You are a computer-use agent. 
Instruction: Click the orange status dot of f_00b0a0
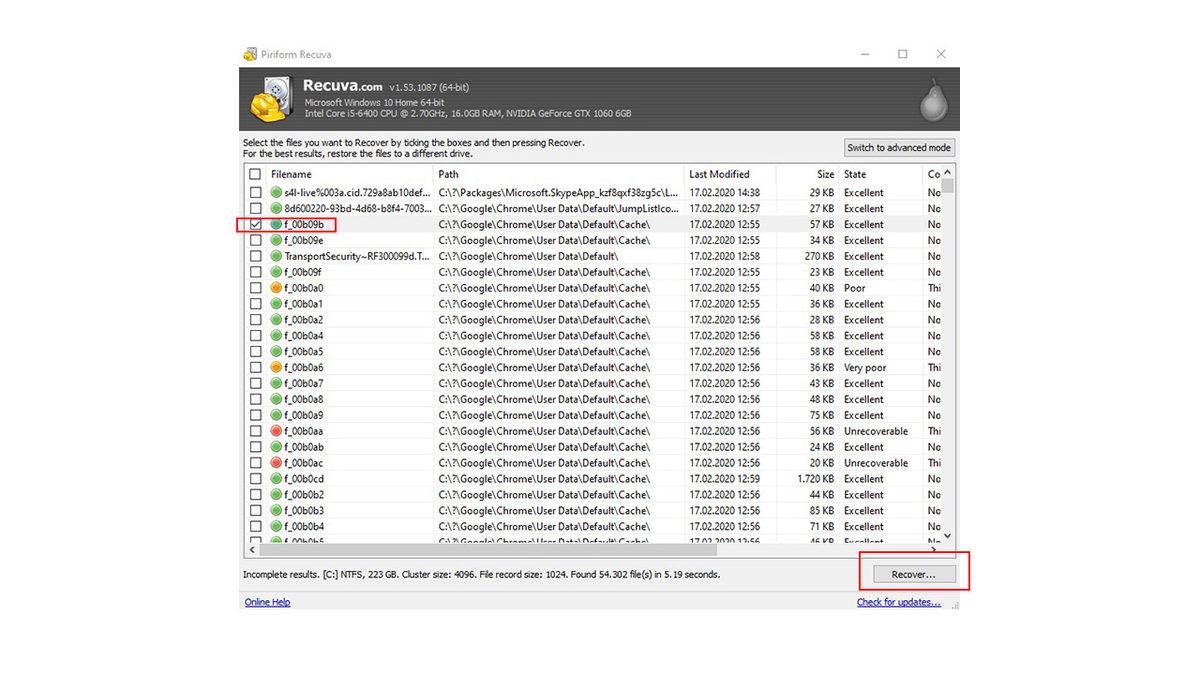[277, 288]
